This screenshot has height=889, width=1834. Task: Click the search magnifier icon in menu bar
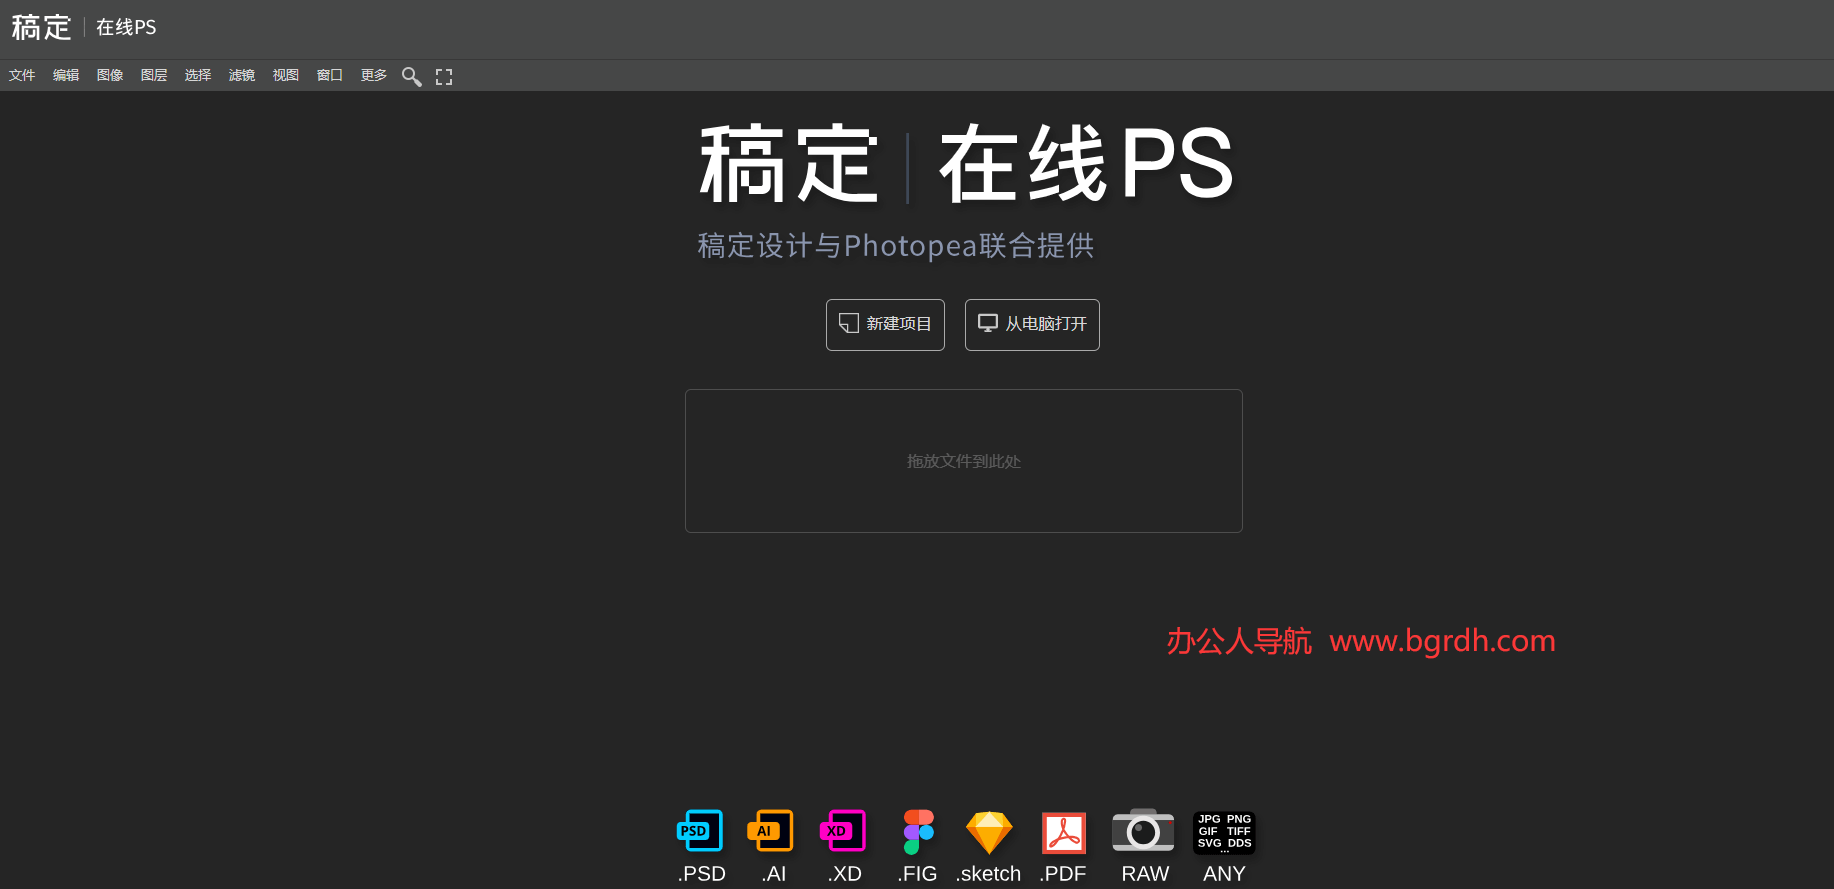point(411,76)
